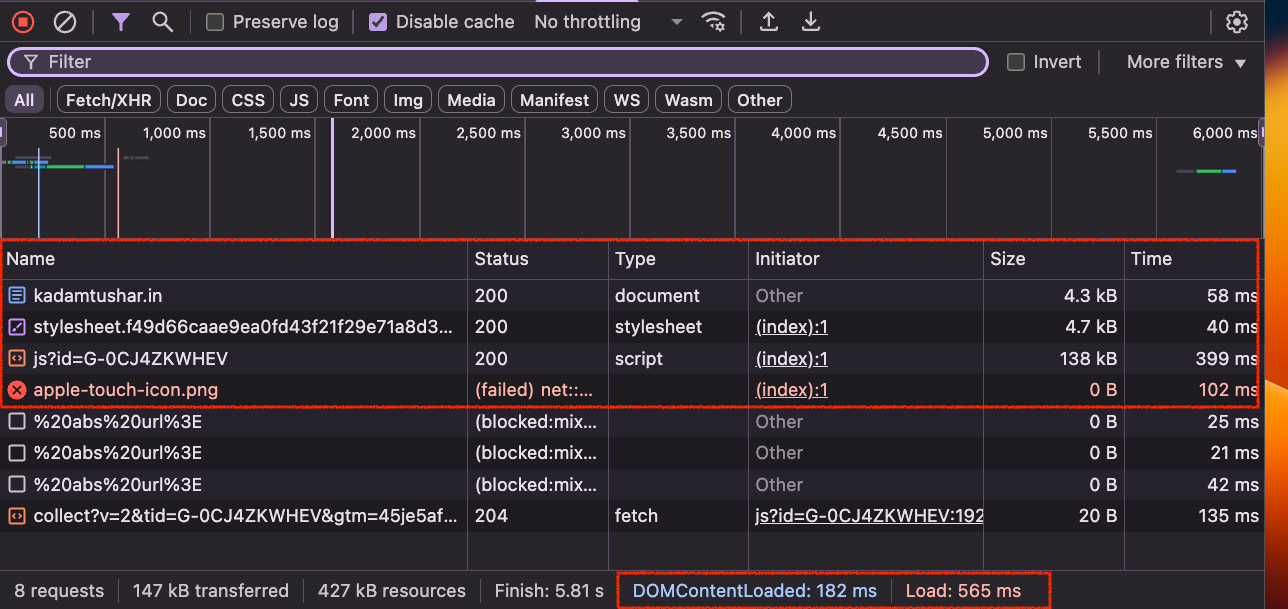The height and width of the screenshot is (609, 1288).
Task: Select the Fetch/XHR filter tab
Action: click(109, 100)
